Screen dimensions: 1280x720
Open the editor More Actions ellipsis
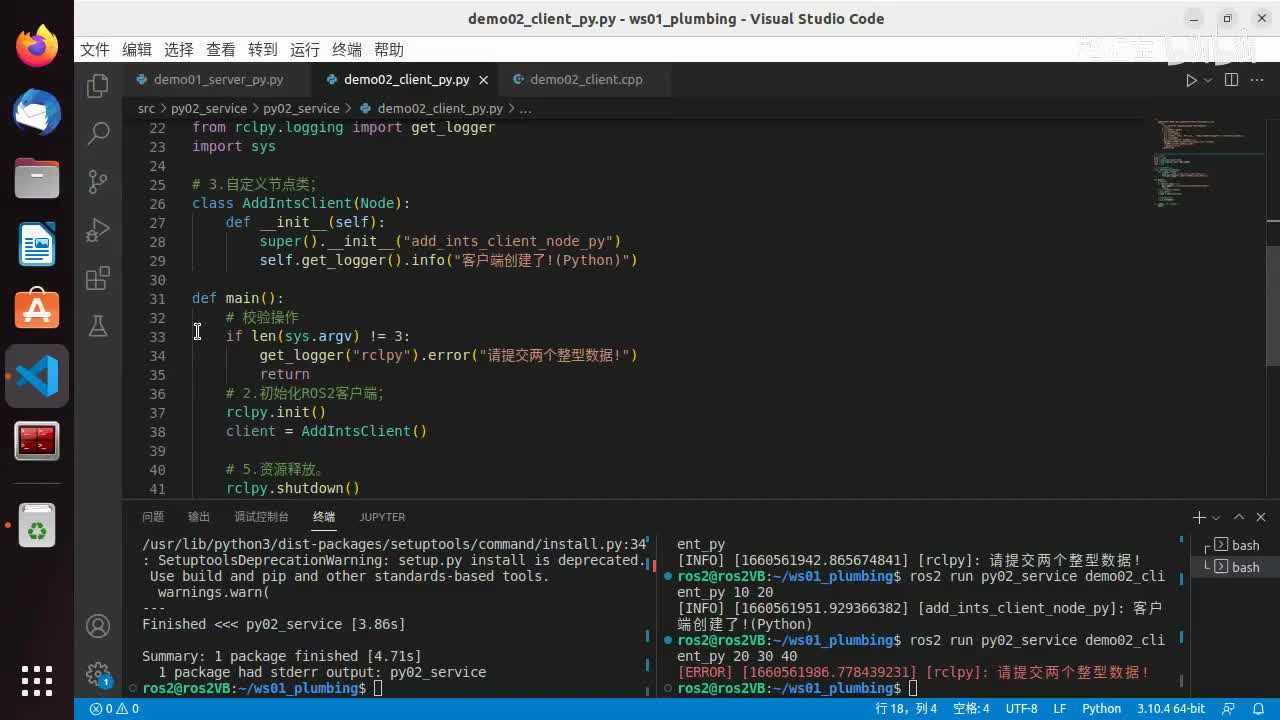[1258, 80]
